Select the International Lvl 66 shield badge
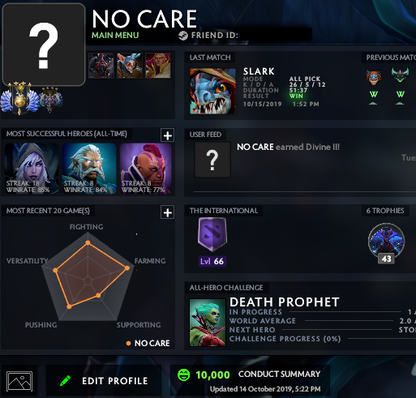The image size is (416, 398). [x=212, y=234]
